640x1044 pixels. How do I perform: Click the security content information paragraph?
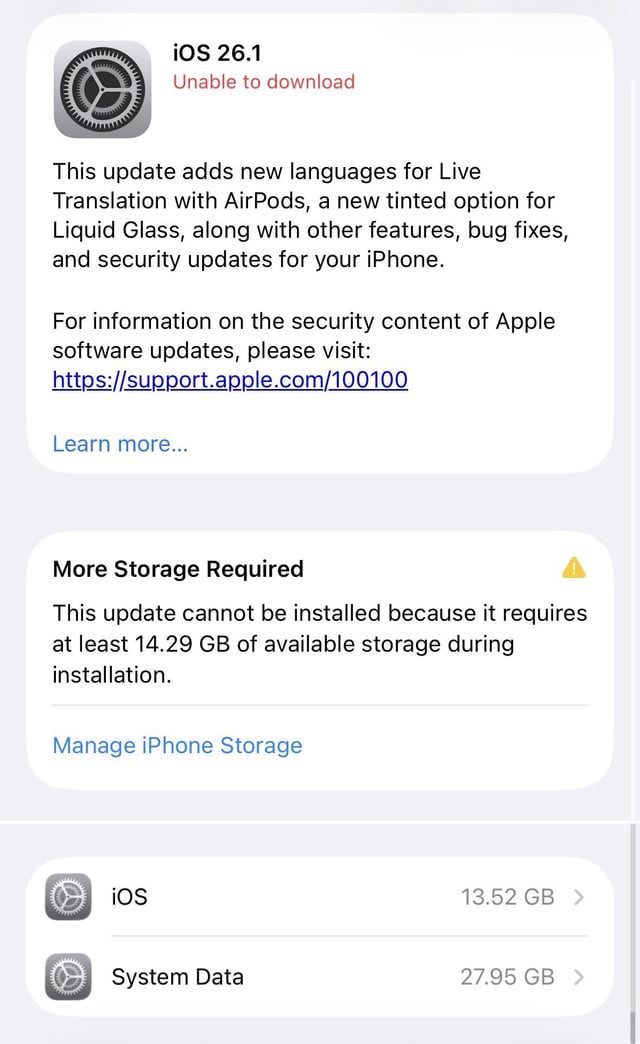point(303,336)
